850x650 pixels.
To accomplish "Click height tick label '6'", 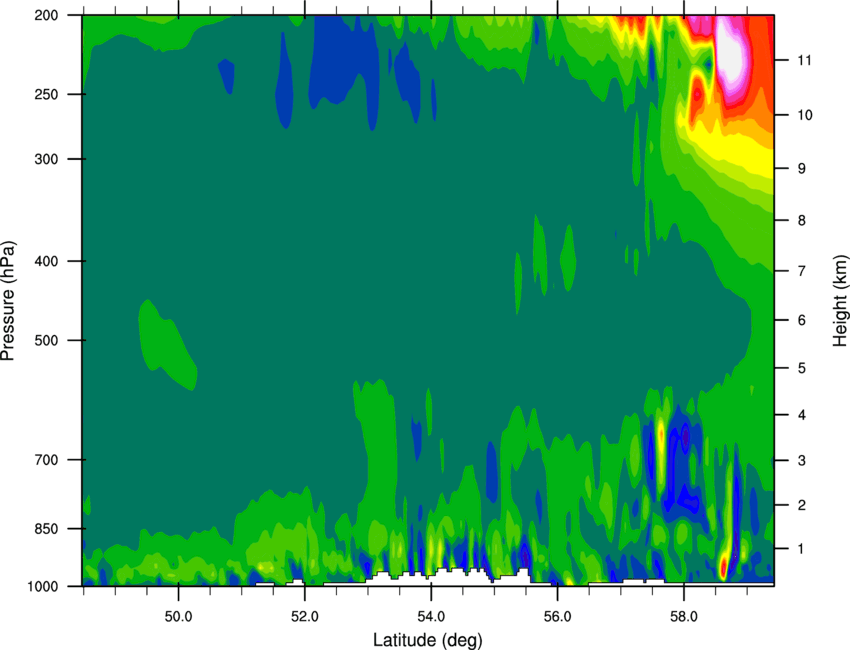I will tap(802, 320).
